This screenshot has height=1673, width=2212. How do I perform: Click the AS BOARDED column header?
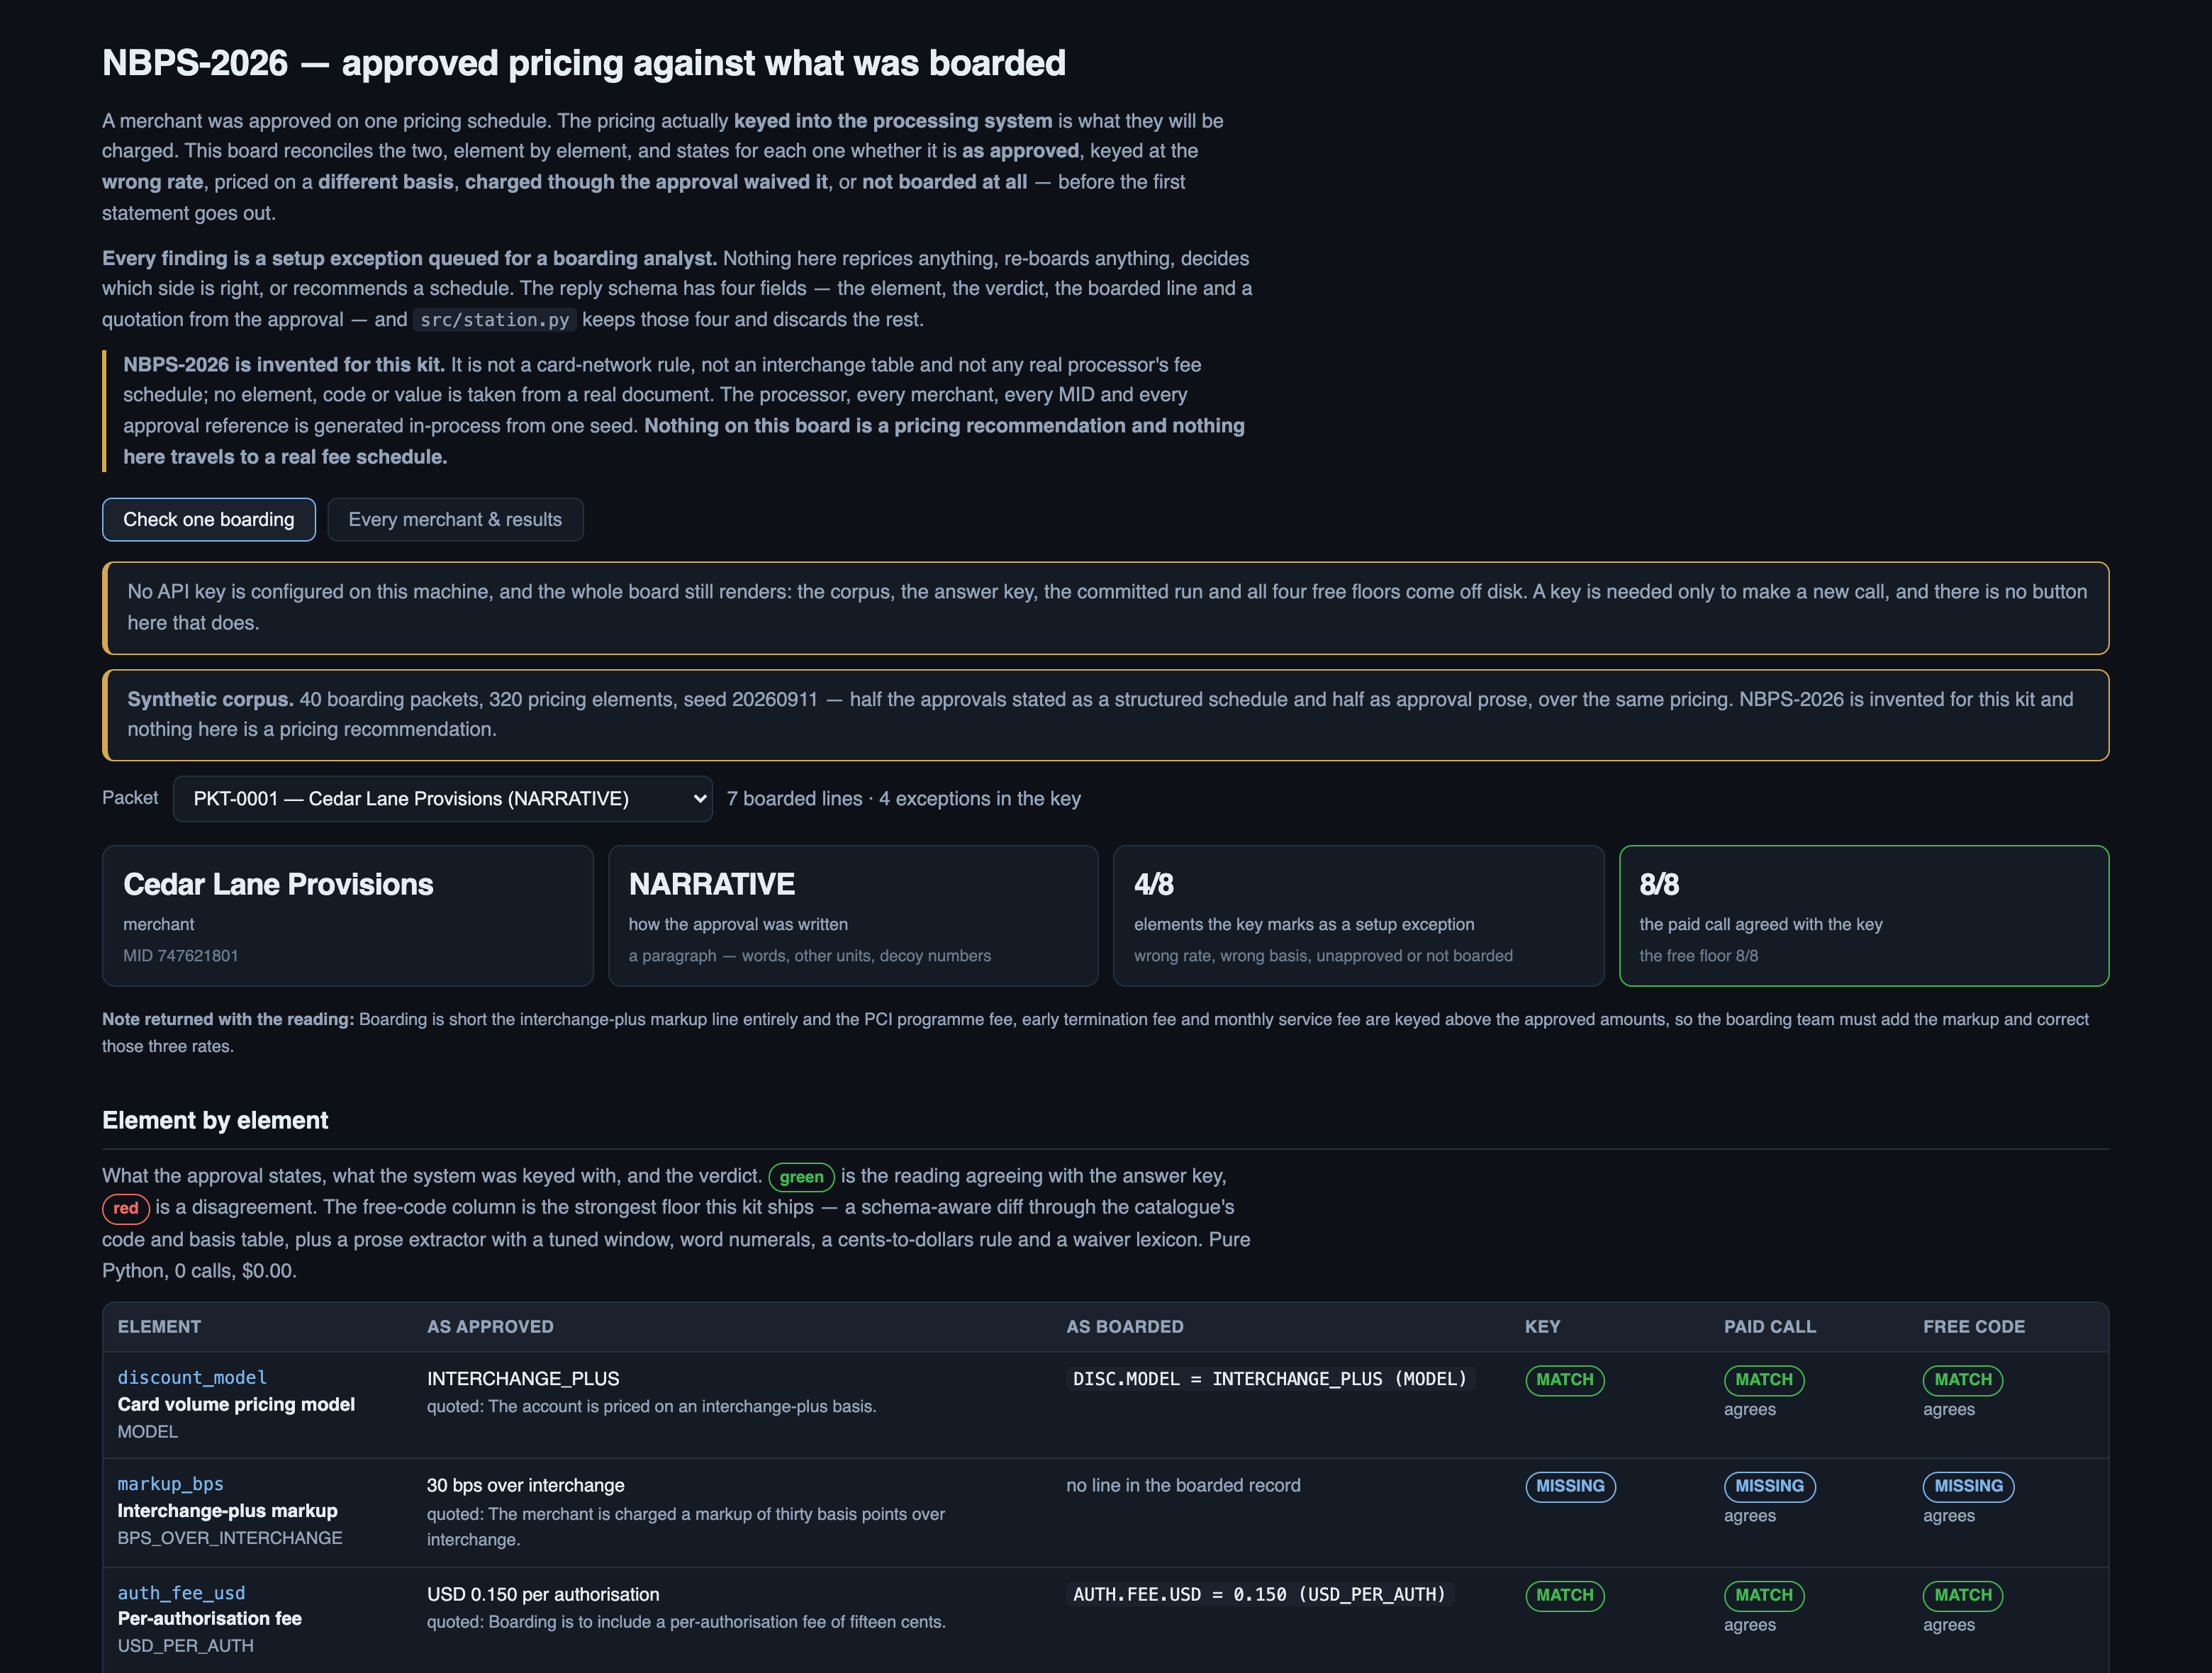pos(1124,1327)
